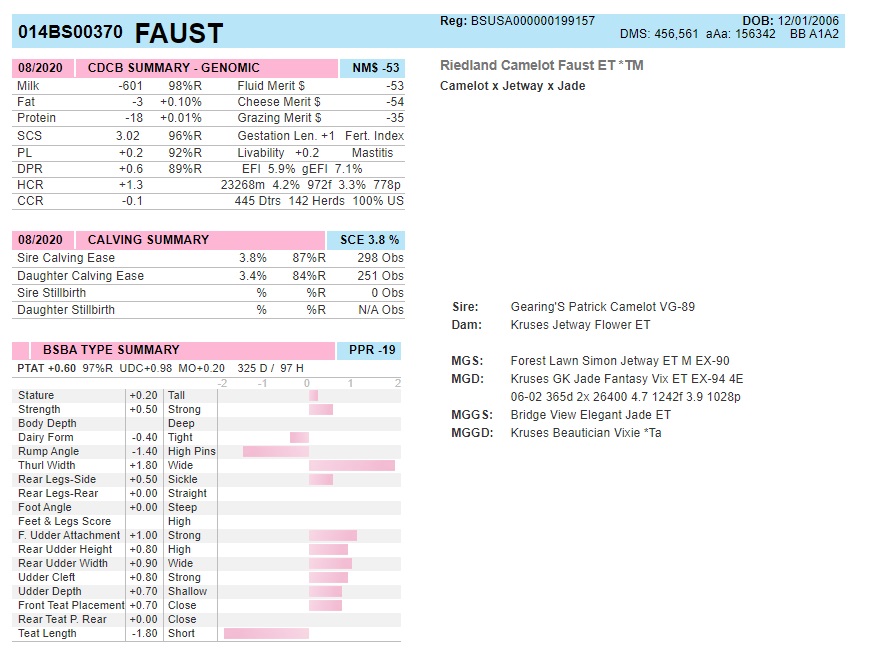The image size is (880, 661).
Task: Open MGS Forest Lawn Simon Jetway entry
Action: coord(619,361)
